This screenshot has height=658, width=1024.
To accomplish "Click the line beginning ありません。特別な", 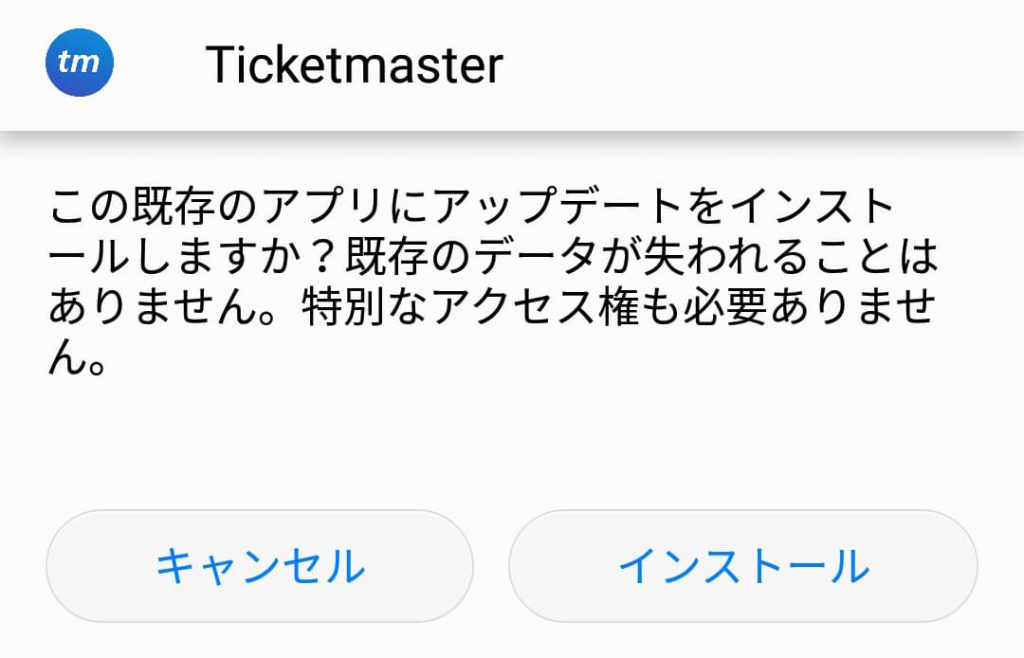I will (490, 310).
